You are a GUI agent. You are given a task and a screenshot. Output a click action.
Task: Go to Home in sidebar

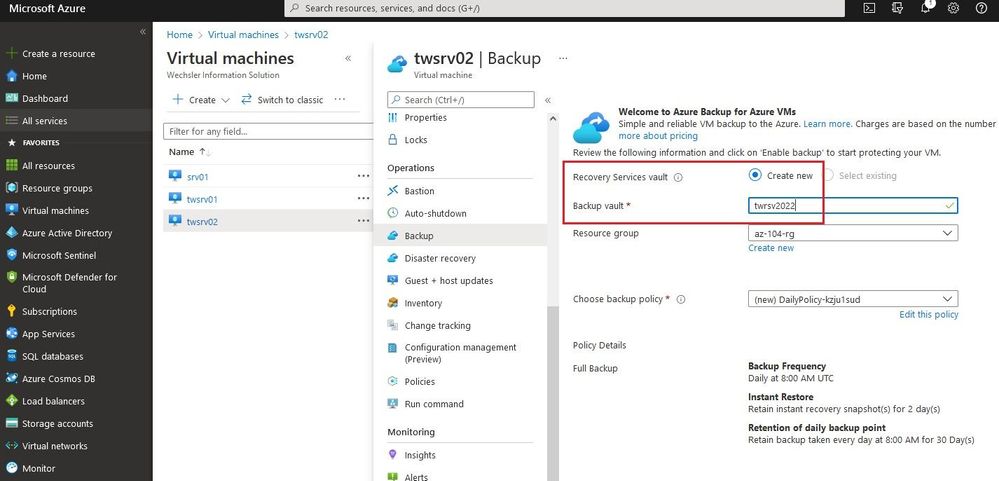(34, 76)
